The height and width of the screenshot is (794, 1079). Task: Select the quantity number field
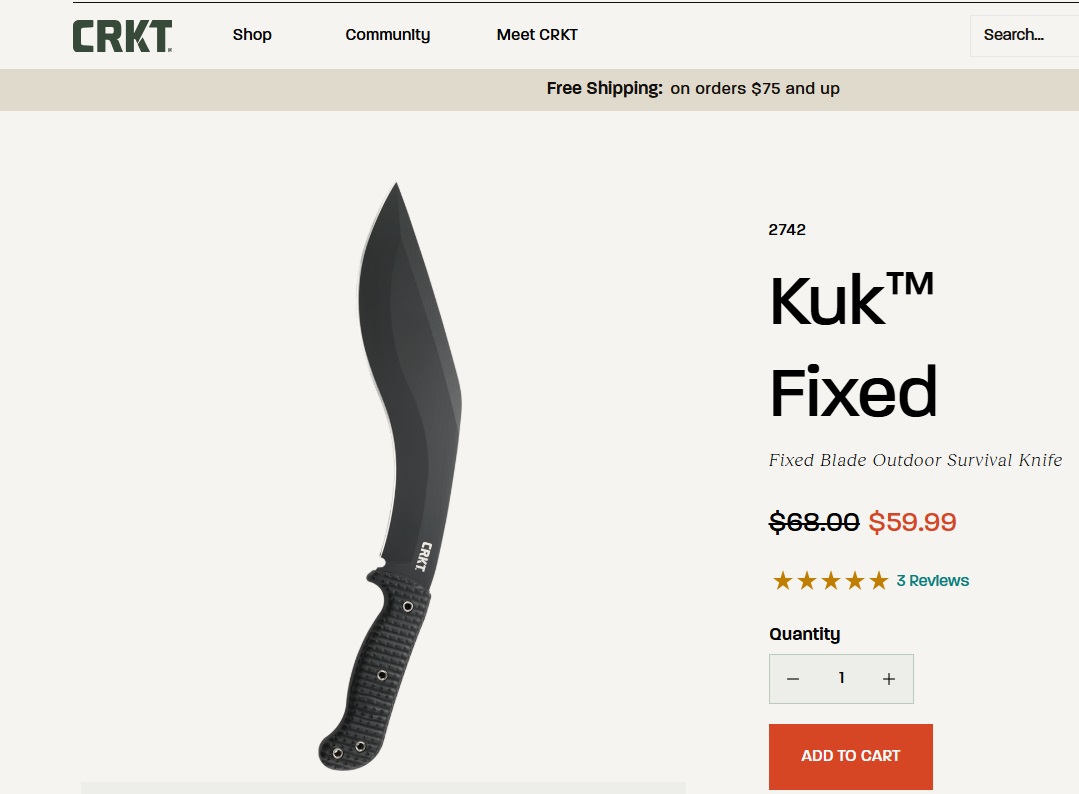[841, 678]
